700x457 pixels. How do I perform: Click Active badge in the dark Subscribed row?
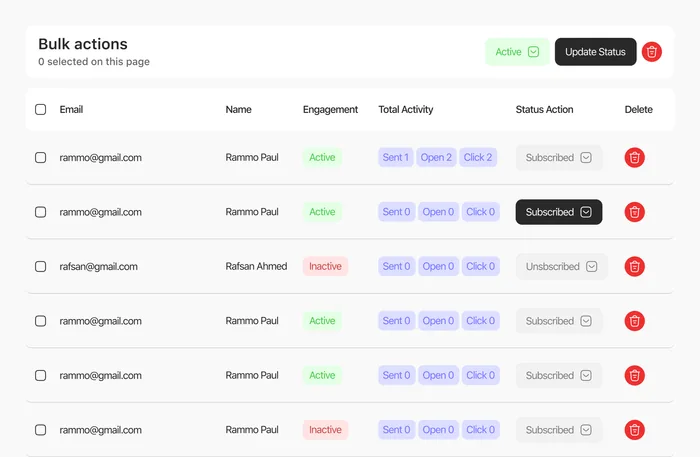click(322, 212)
